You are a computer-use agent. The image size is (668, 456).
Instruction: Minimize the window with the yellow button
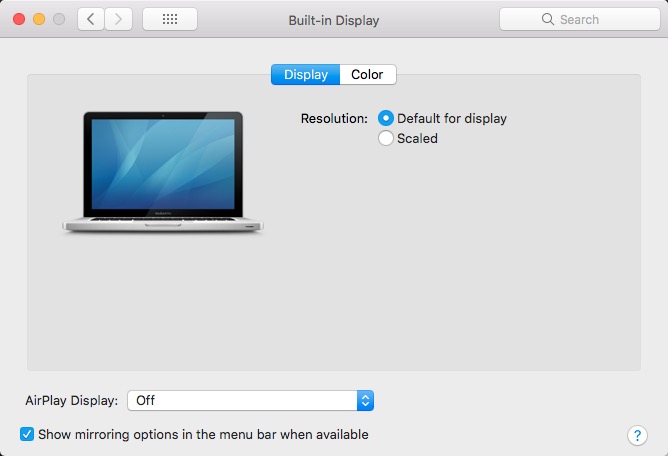click(x=39, y=19)
